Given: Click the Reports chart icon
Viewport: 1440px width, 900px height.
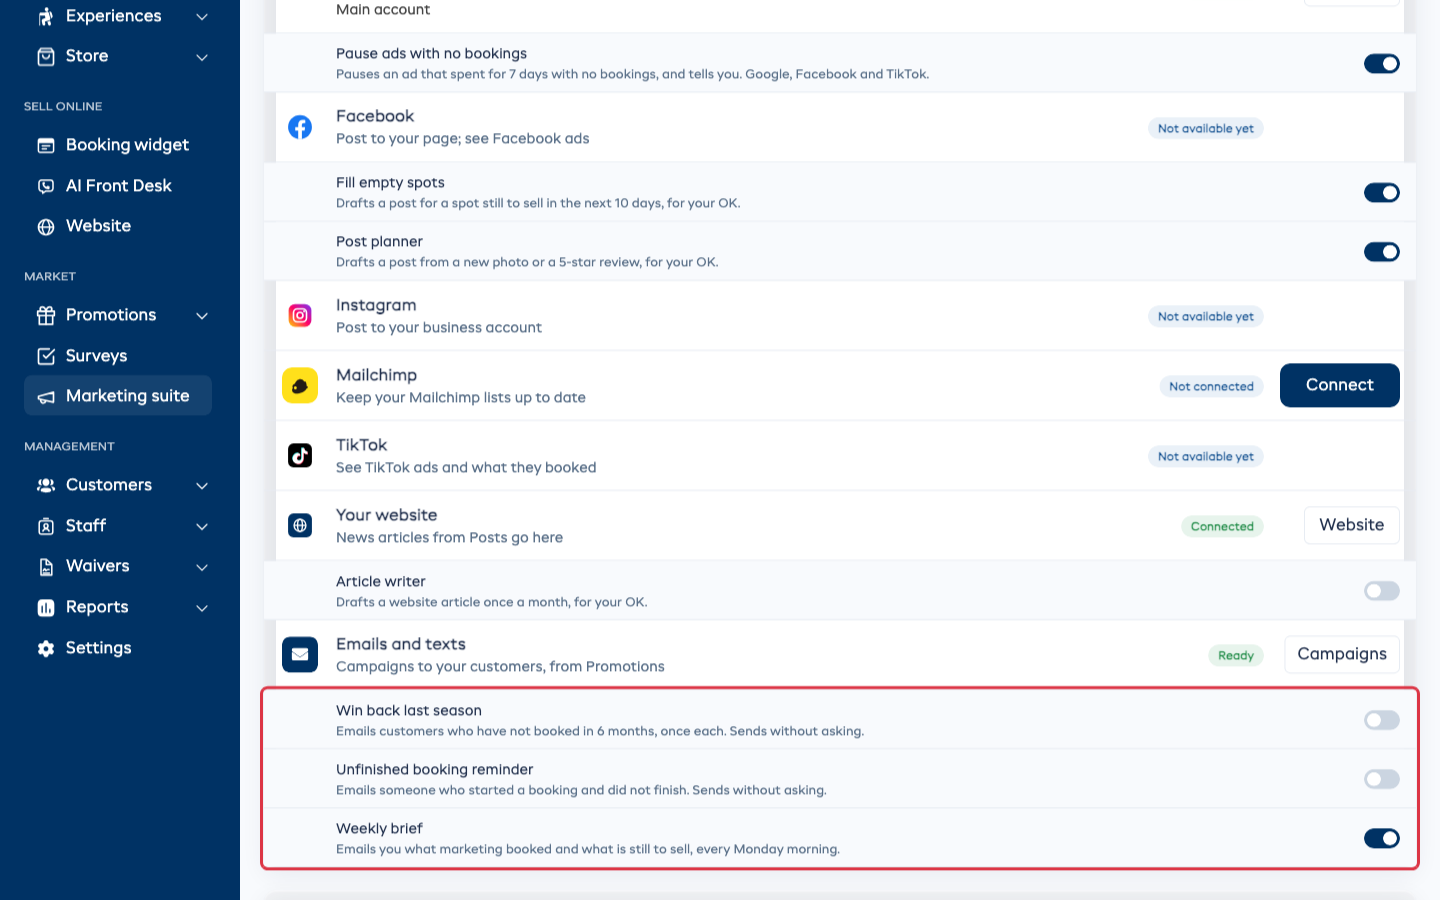Looking at the screenshot, I should 46,607.
